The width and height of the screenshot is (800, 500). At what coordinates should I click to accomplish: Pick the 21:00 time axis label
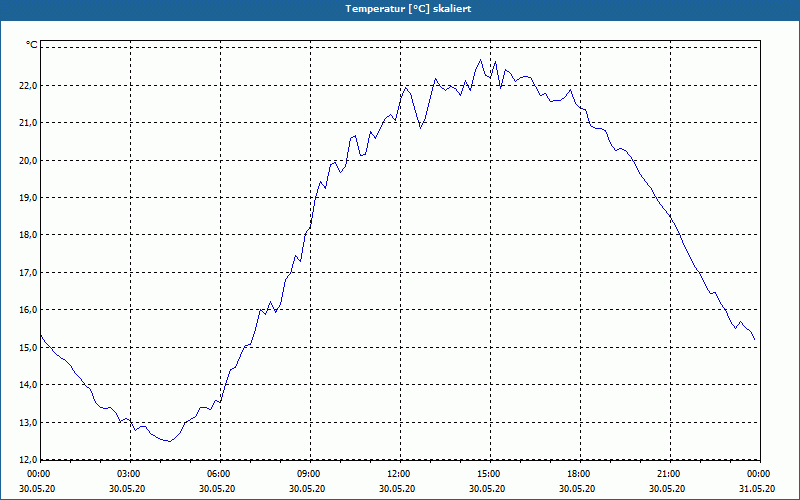pos(669,474)
